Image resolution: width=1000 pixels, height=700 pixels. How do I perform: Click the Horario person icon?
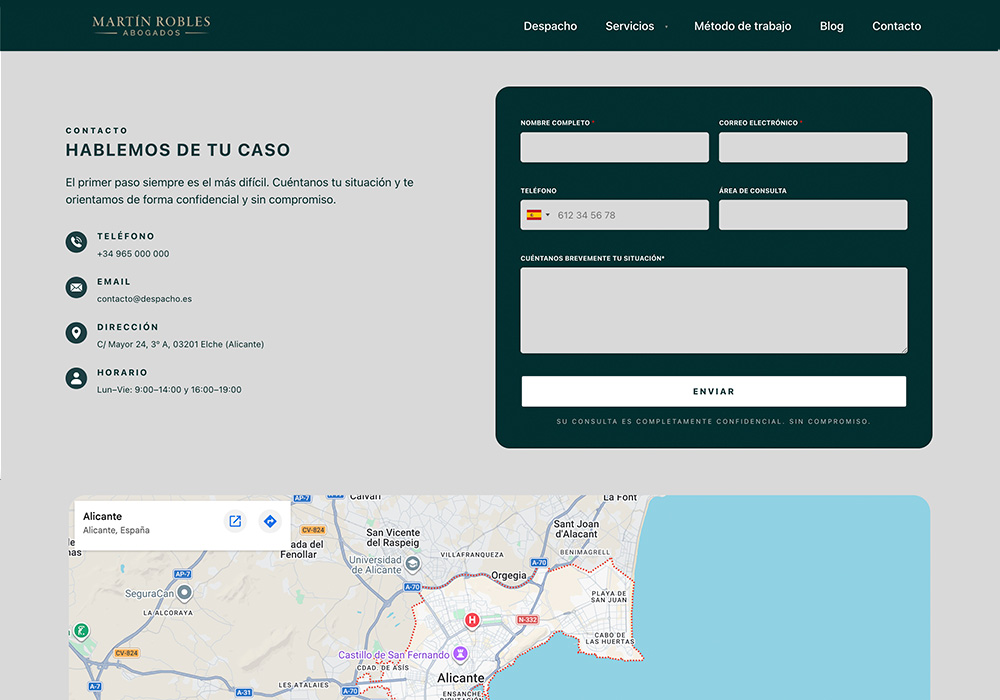pyautogui.click(x=77, y=378)
